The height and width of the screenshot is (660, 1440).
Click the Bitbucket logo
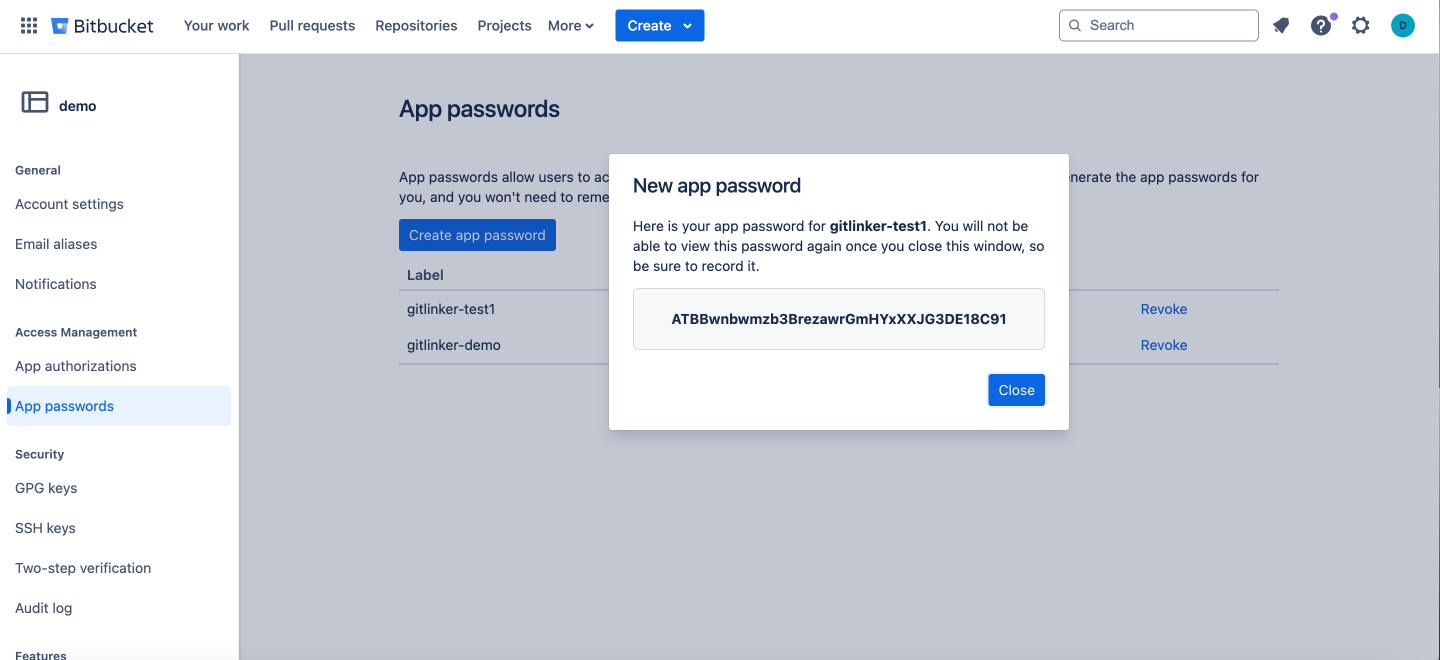pyautogui.click(x=102, y=26)
